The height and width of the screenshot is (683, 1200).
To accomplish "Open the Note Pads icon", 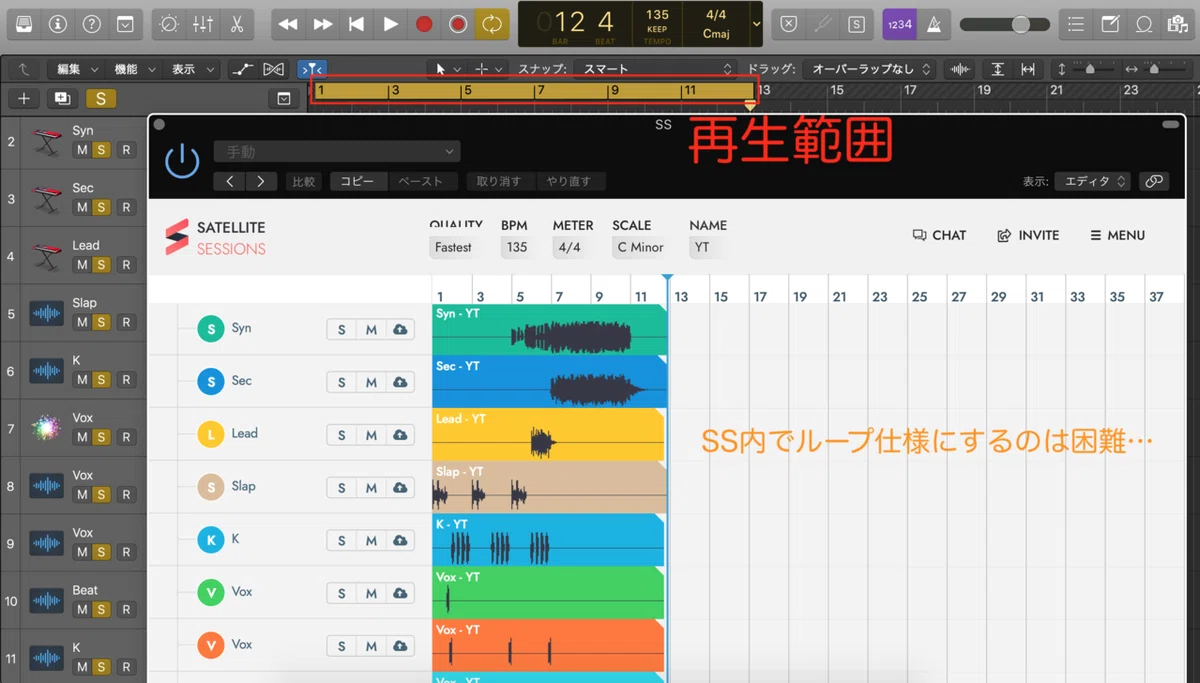I will click(1110, 24).
